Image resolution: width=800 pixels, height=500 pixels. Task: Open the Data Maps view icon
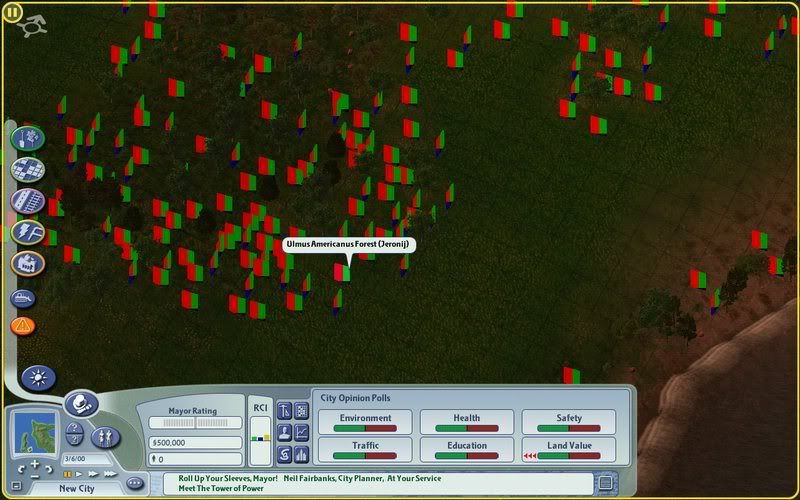pyautogui.click(x=302, y=411)
